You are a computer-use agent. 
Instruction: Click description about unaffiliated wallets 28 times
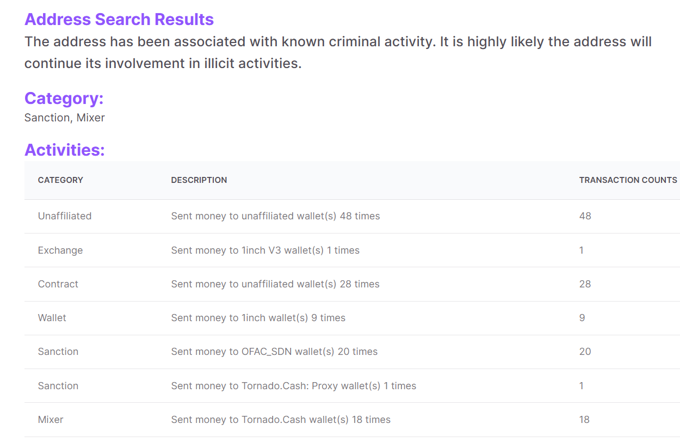(275, 284)
